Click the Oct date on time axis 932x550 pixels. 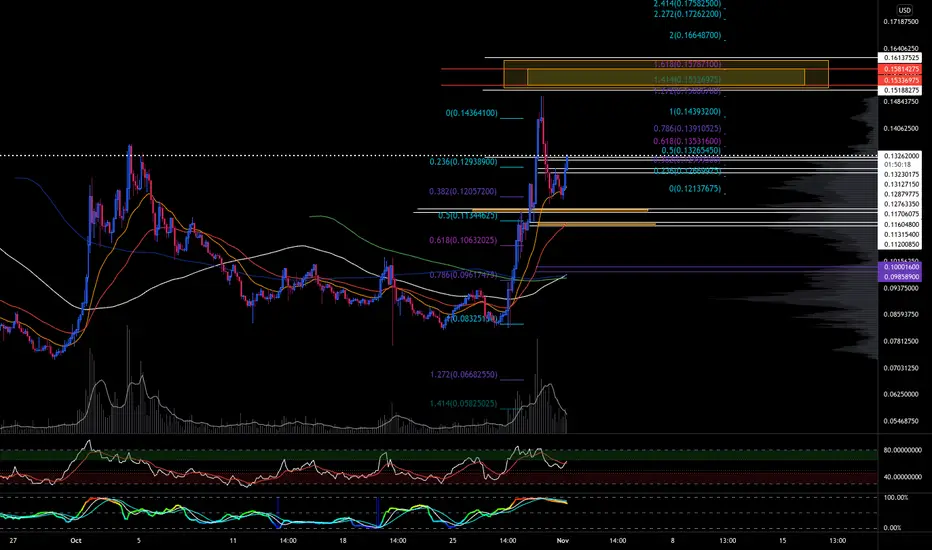[x=75, y=540]
